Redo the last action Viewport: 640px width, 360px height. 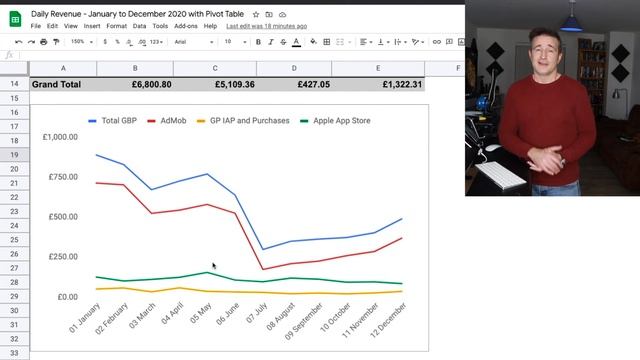[x=31, y=42]
